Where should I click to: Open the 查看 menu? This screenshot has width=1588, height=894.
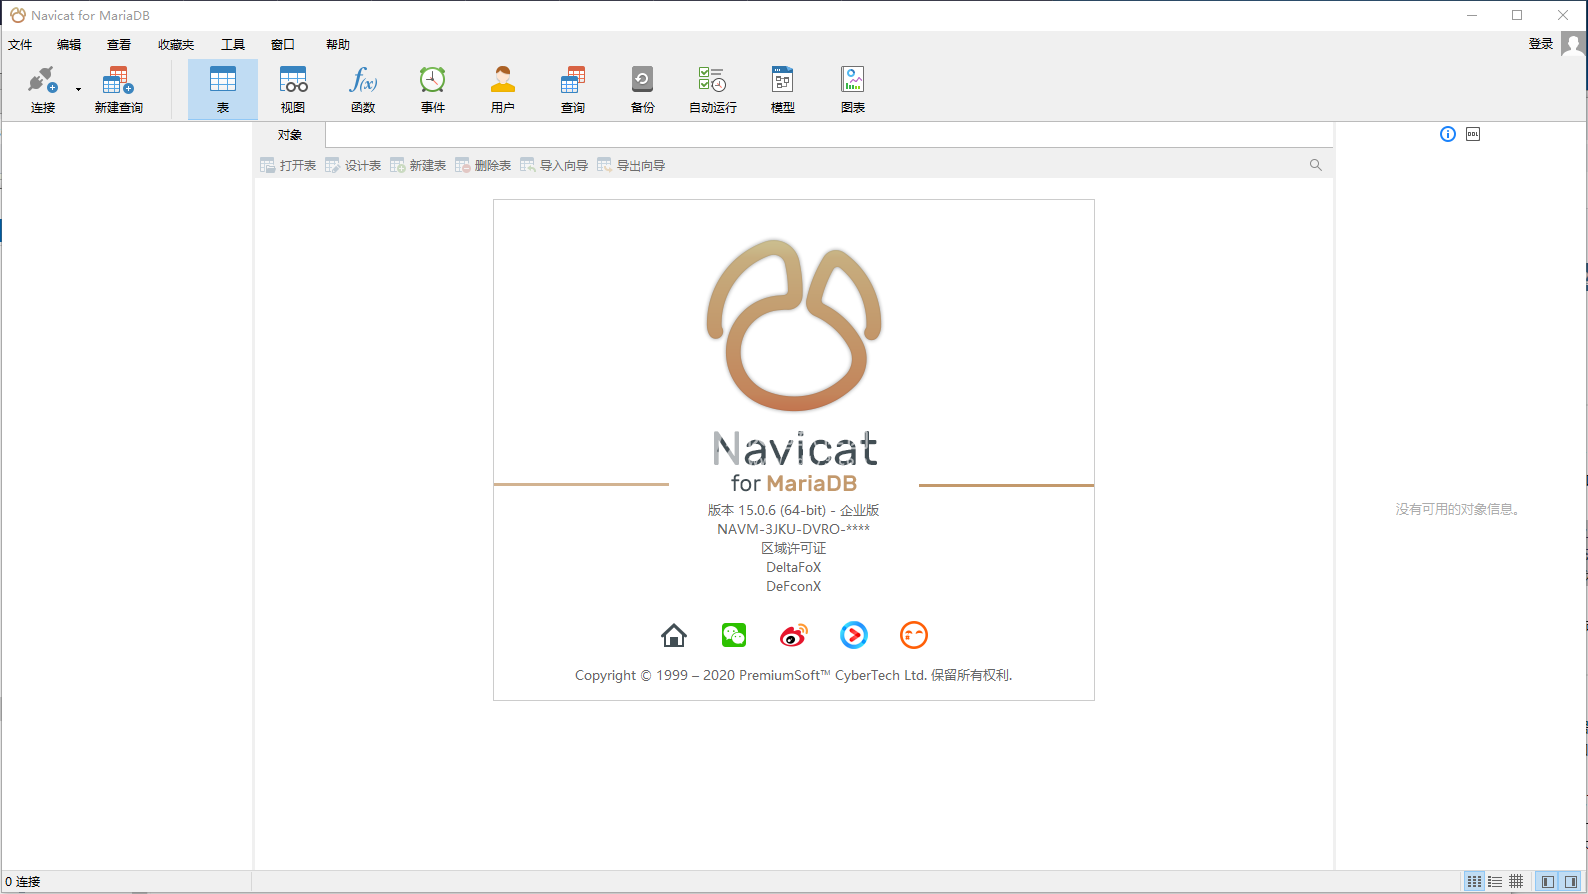(119, 44)
